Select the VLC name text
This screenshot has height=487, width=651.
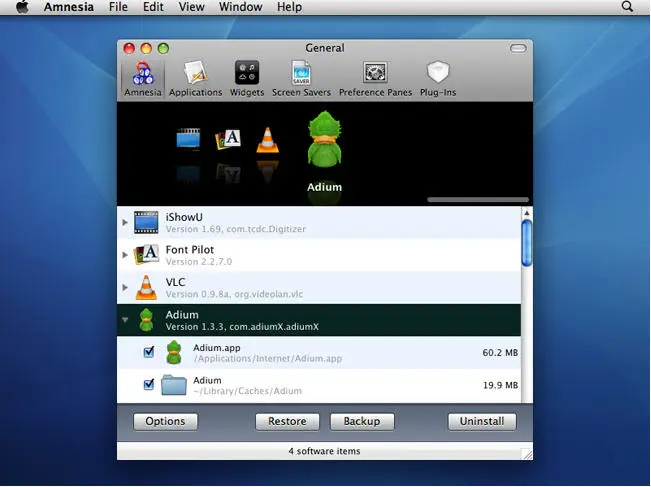coord(175,282)
